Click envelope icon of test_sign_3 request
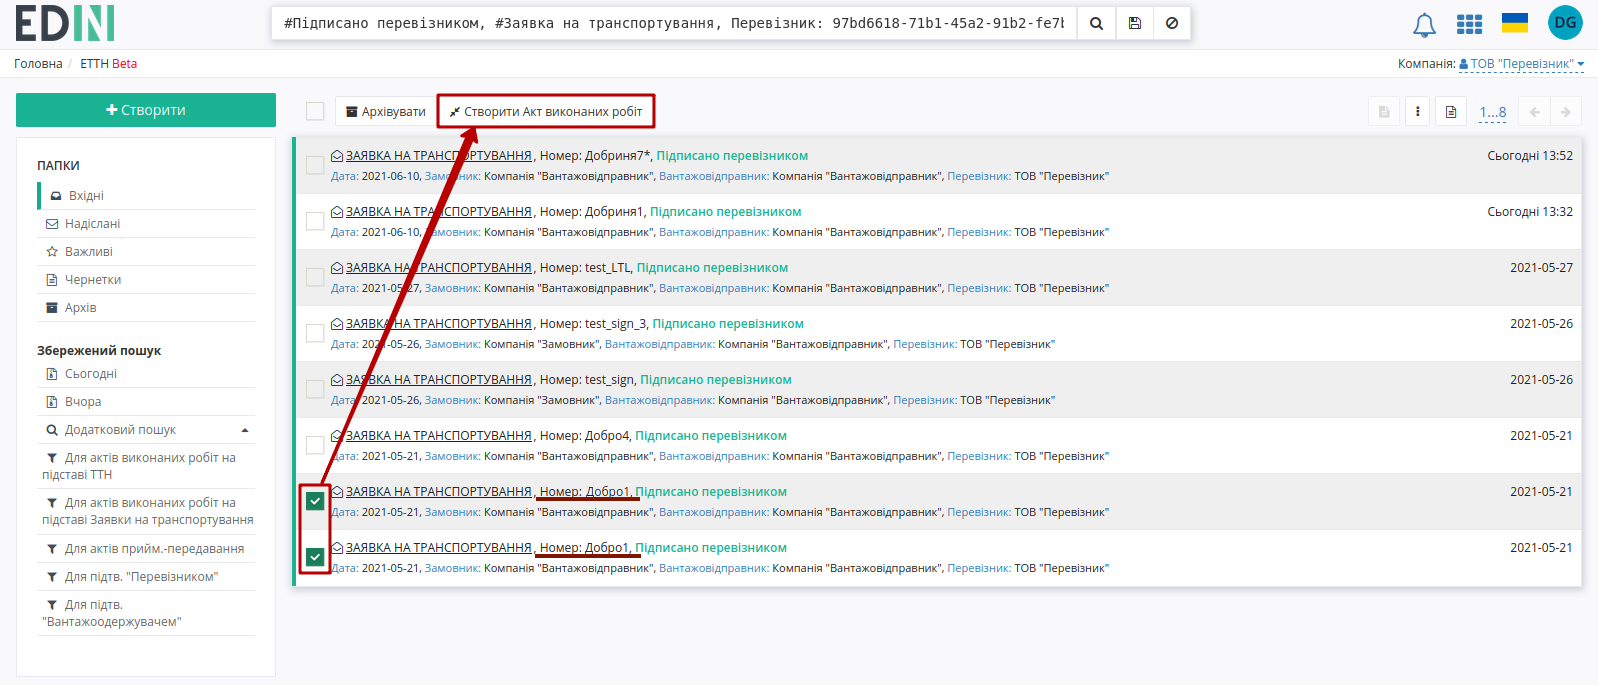 tap(337, 324)
